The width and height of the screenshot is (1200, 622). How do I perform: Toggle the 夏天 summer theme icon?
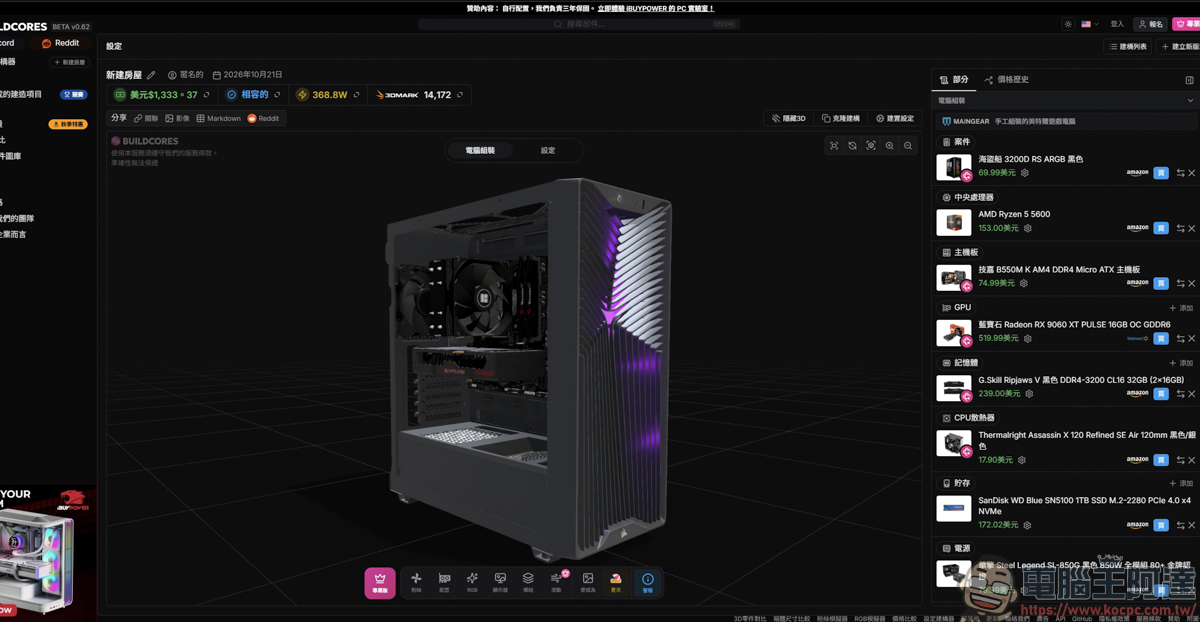coord(616,582)
